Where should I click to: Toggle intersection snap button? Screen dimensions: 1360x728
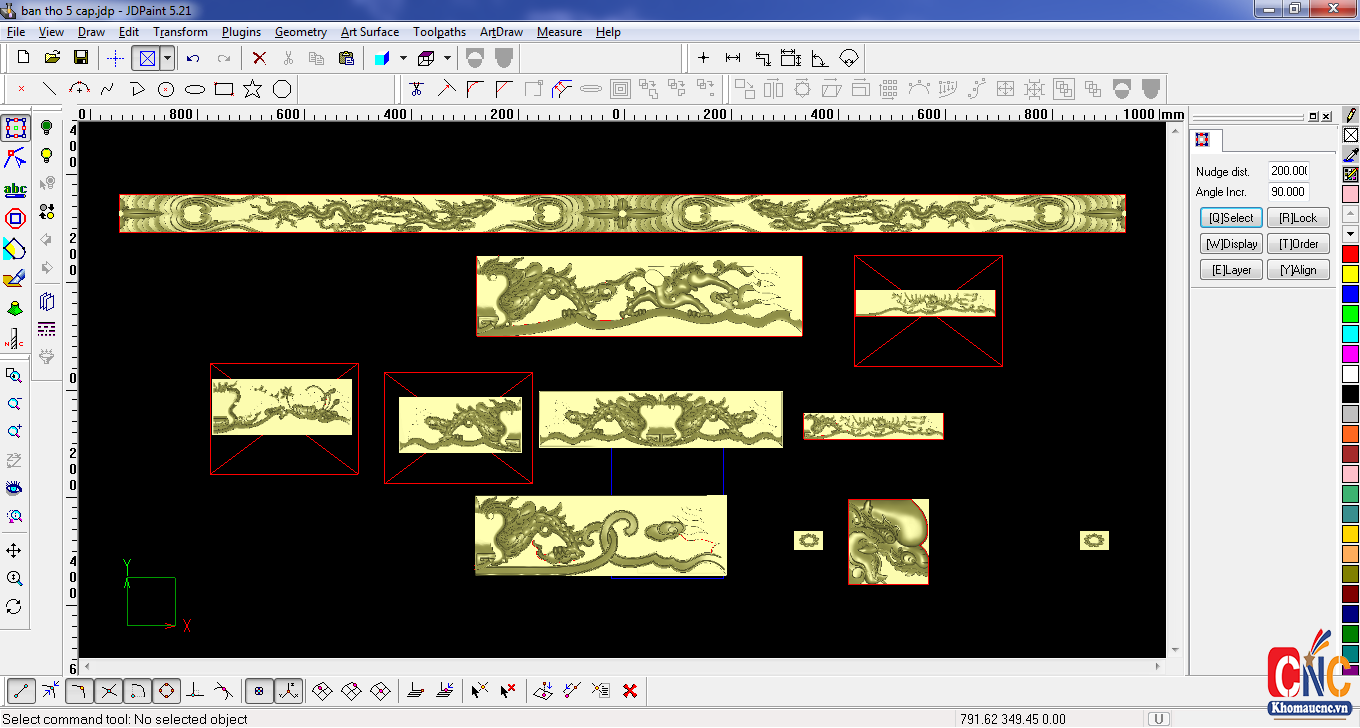(x=109, y=690)
